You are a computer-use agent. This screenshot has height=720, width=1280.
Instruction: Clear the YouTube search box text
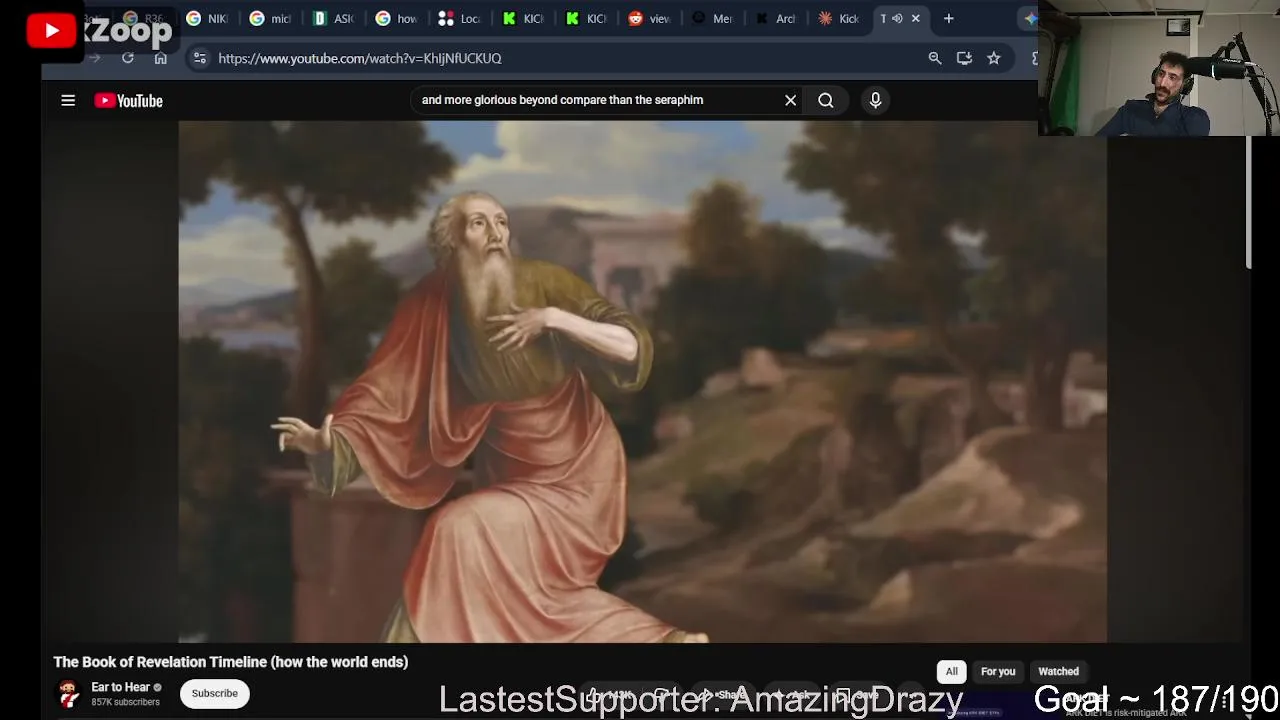(x=790, y=100)
